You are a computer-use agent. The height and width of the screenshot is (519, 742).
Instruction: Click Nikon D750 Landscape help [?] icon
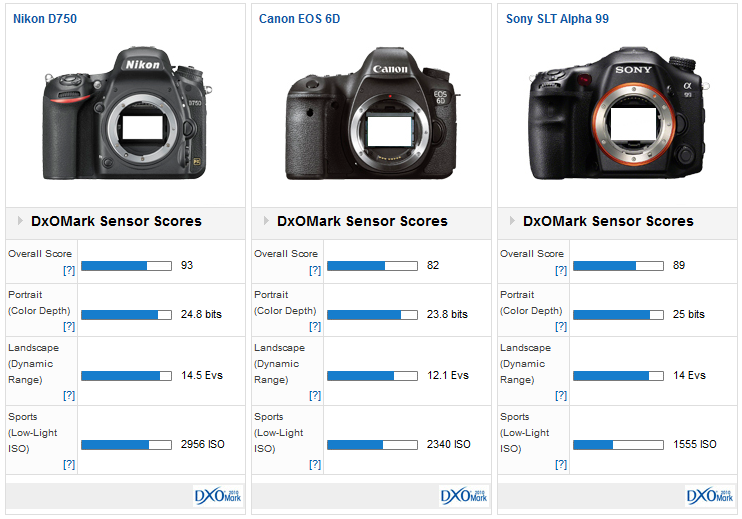pos(69,395)
